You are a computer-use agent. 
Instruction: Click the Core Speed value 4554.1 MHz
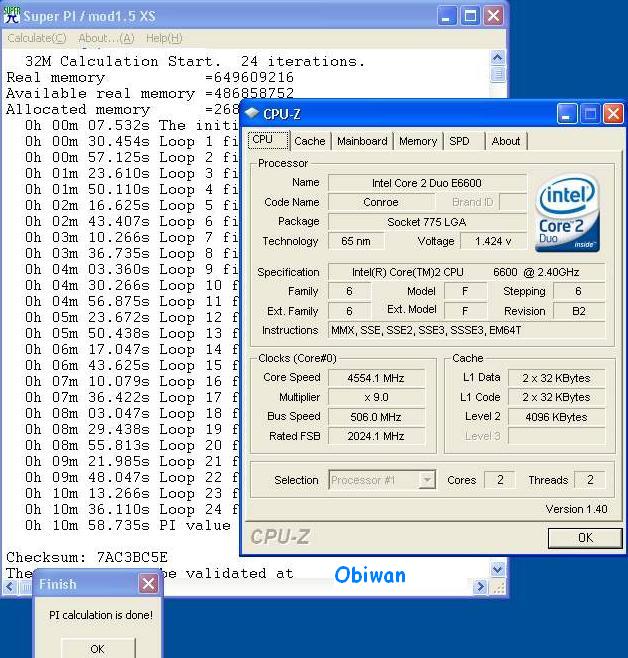point(376,378)
